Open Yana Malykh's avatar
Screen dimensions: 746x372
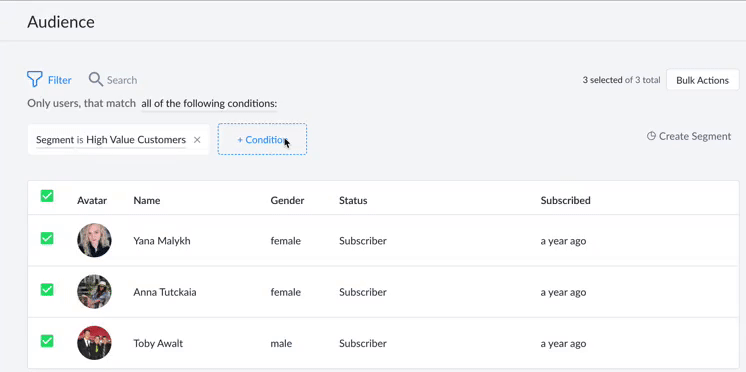click(94, 240)
